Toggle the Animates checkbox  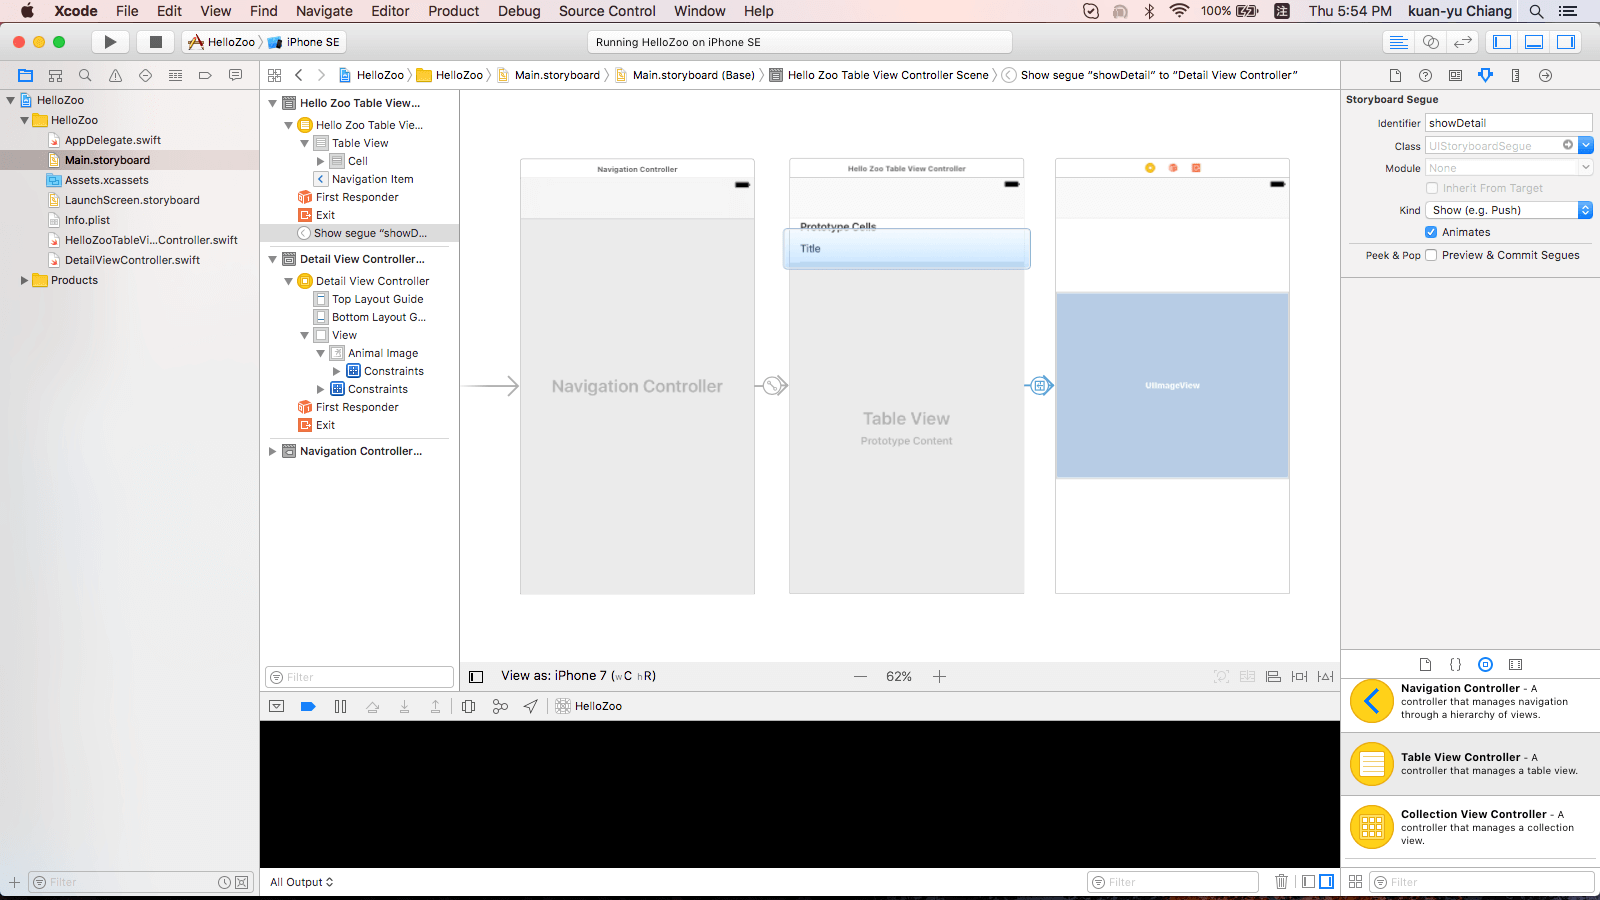[x=1431, y=232]
